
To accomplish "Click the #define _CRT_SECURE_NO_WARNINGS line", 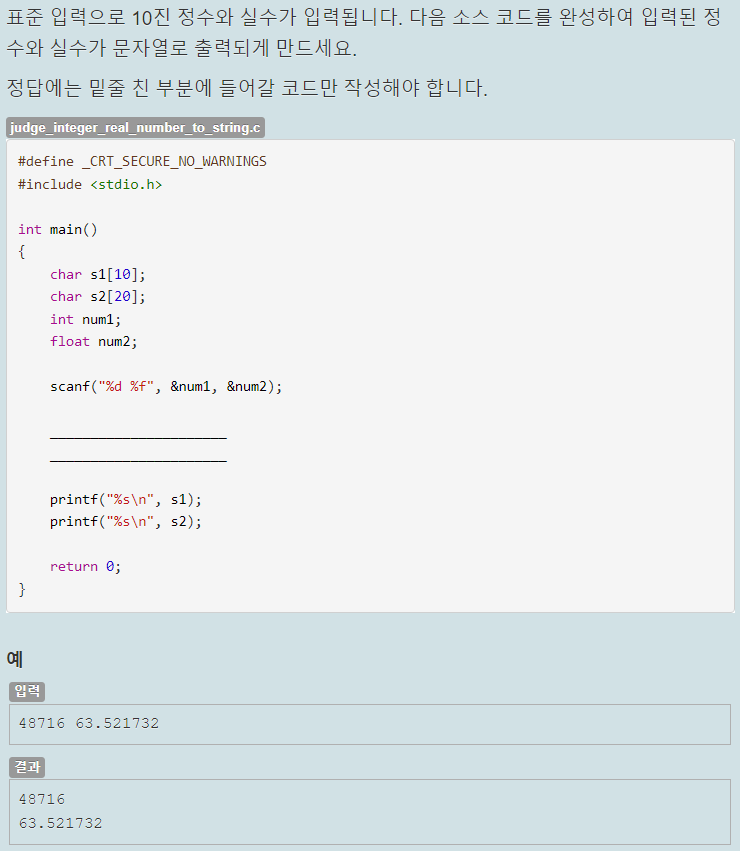I will [x=142, y=162].
